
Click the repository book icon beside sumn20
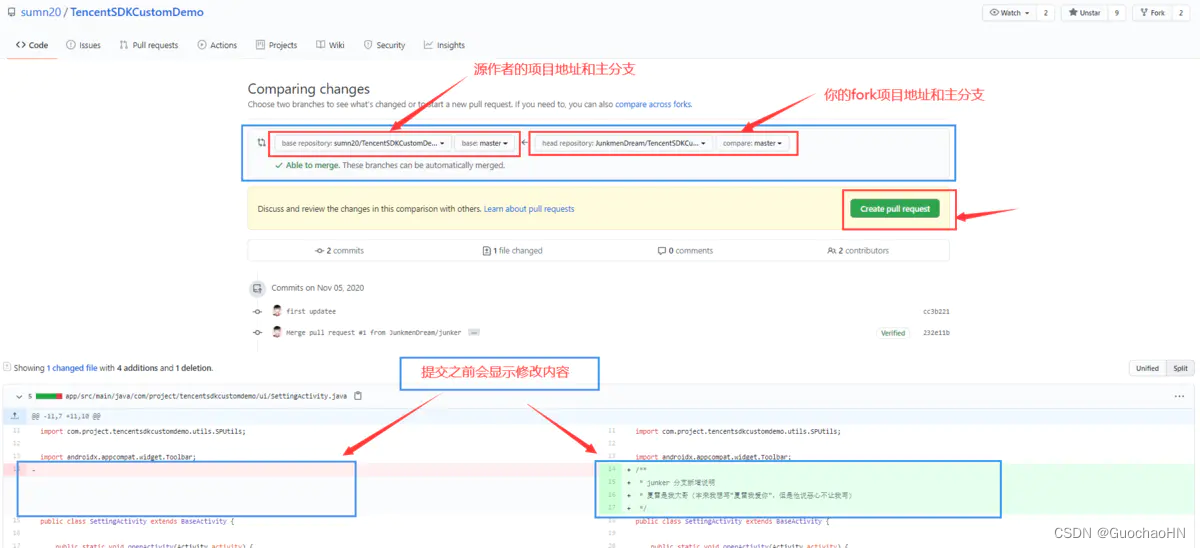pos(11,13)
